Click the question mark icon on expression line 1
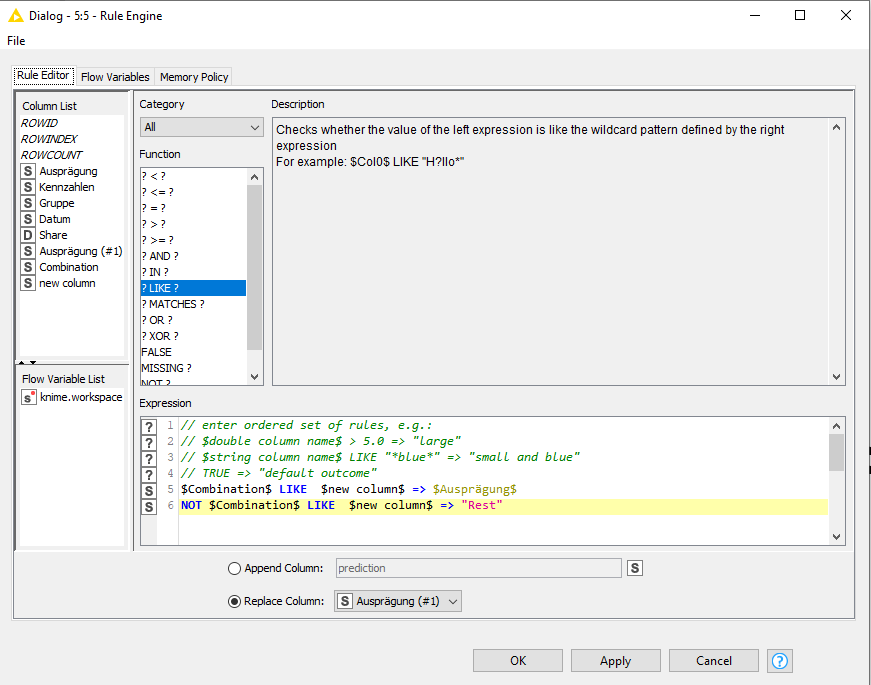Image resolution: width=871 pixels, height=685 pixels. pyautogui.click(x=148, y=427)
